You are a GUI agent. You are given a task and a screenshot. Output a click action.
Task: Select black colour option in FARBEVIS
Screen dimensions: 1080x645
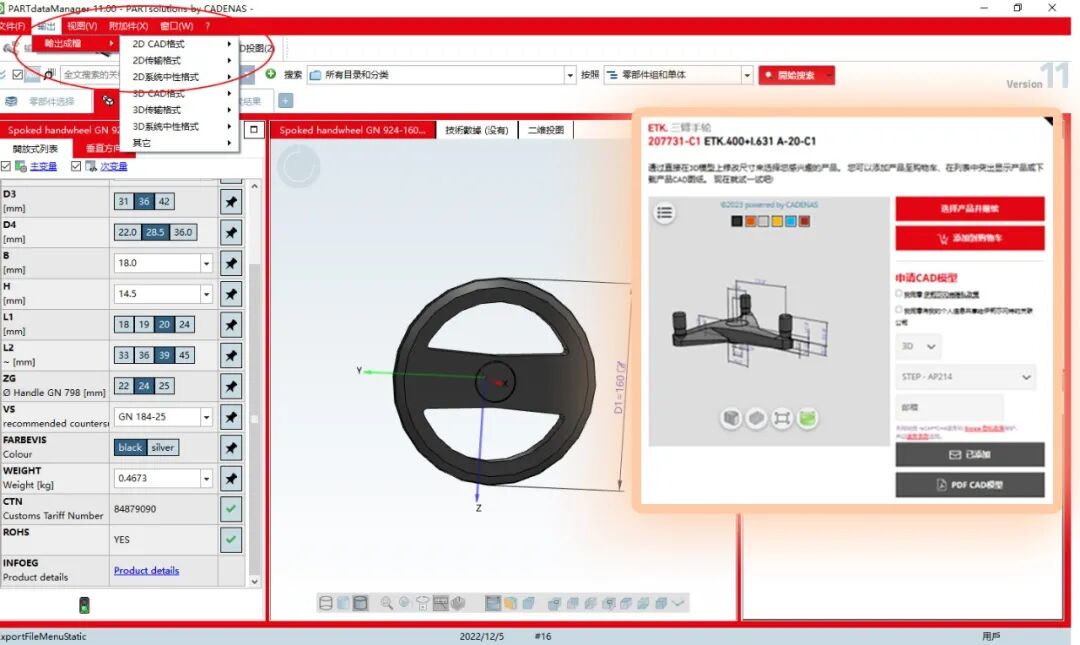pyautogui.click(x=129, y=448)
